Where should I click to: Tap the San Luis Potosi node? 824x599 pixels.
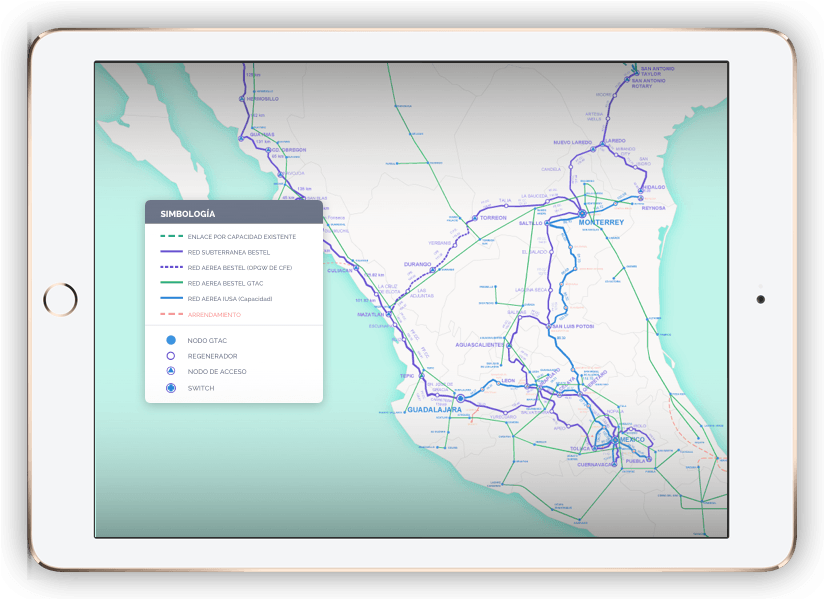550,326
